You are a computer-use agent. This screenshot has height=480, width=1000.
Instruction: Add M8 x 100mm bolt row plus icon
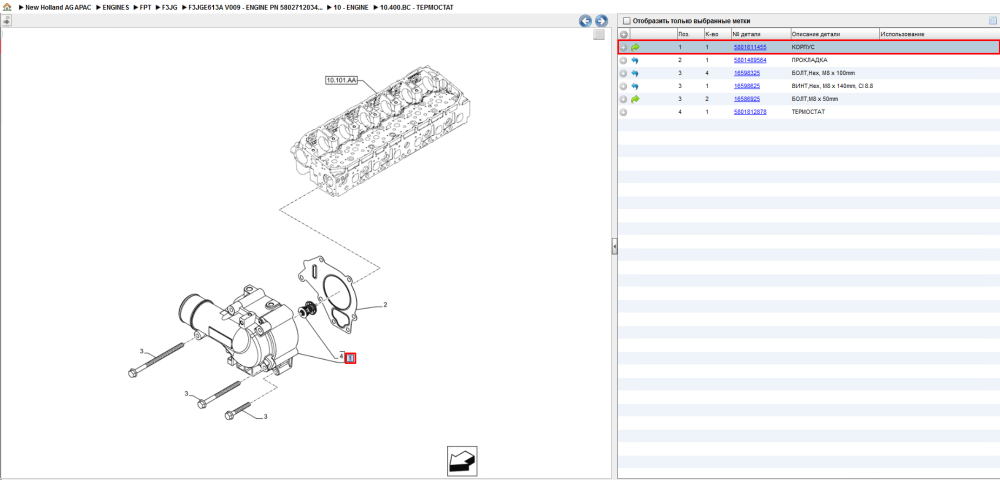click(624, 73)
